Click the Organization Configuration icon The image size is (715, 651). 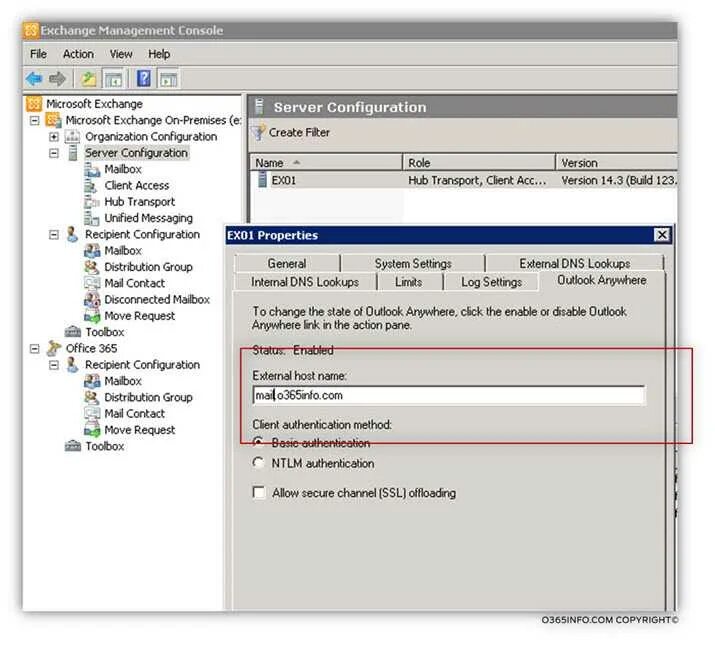pyautogui.click(x=73, y=137)
